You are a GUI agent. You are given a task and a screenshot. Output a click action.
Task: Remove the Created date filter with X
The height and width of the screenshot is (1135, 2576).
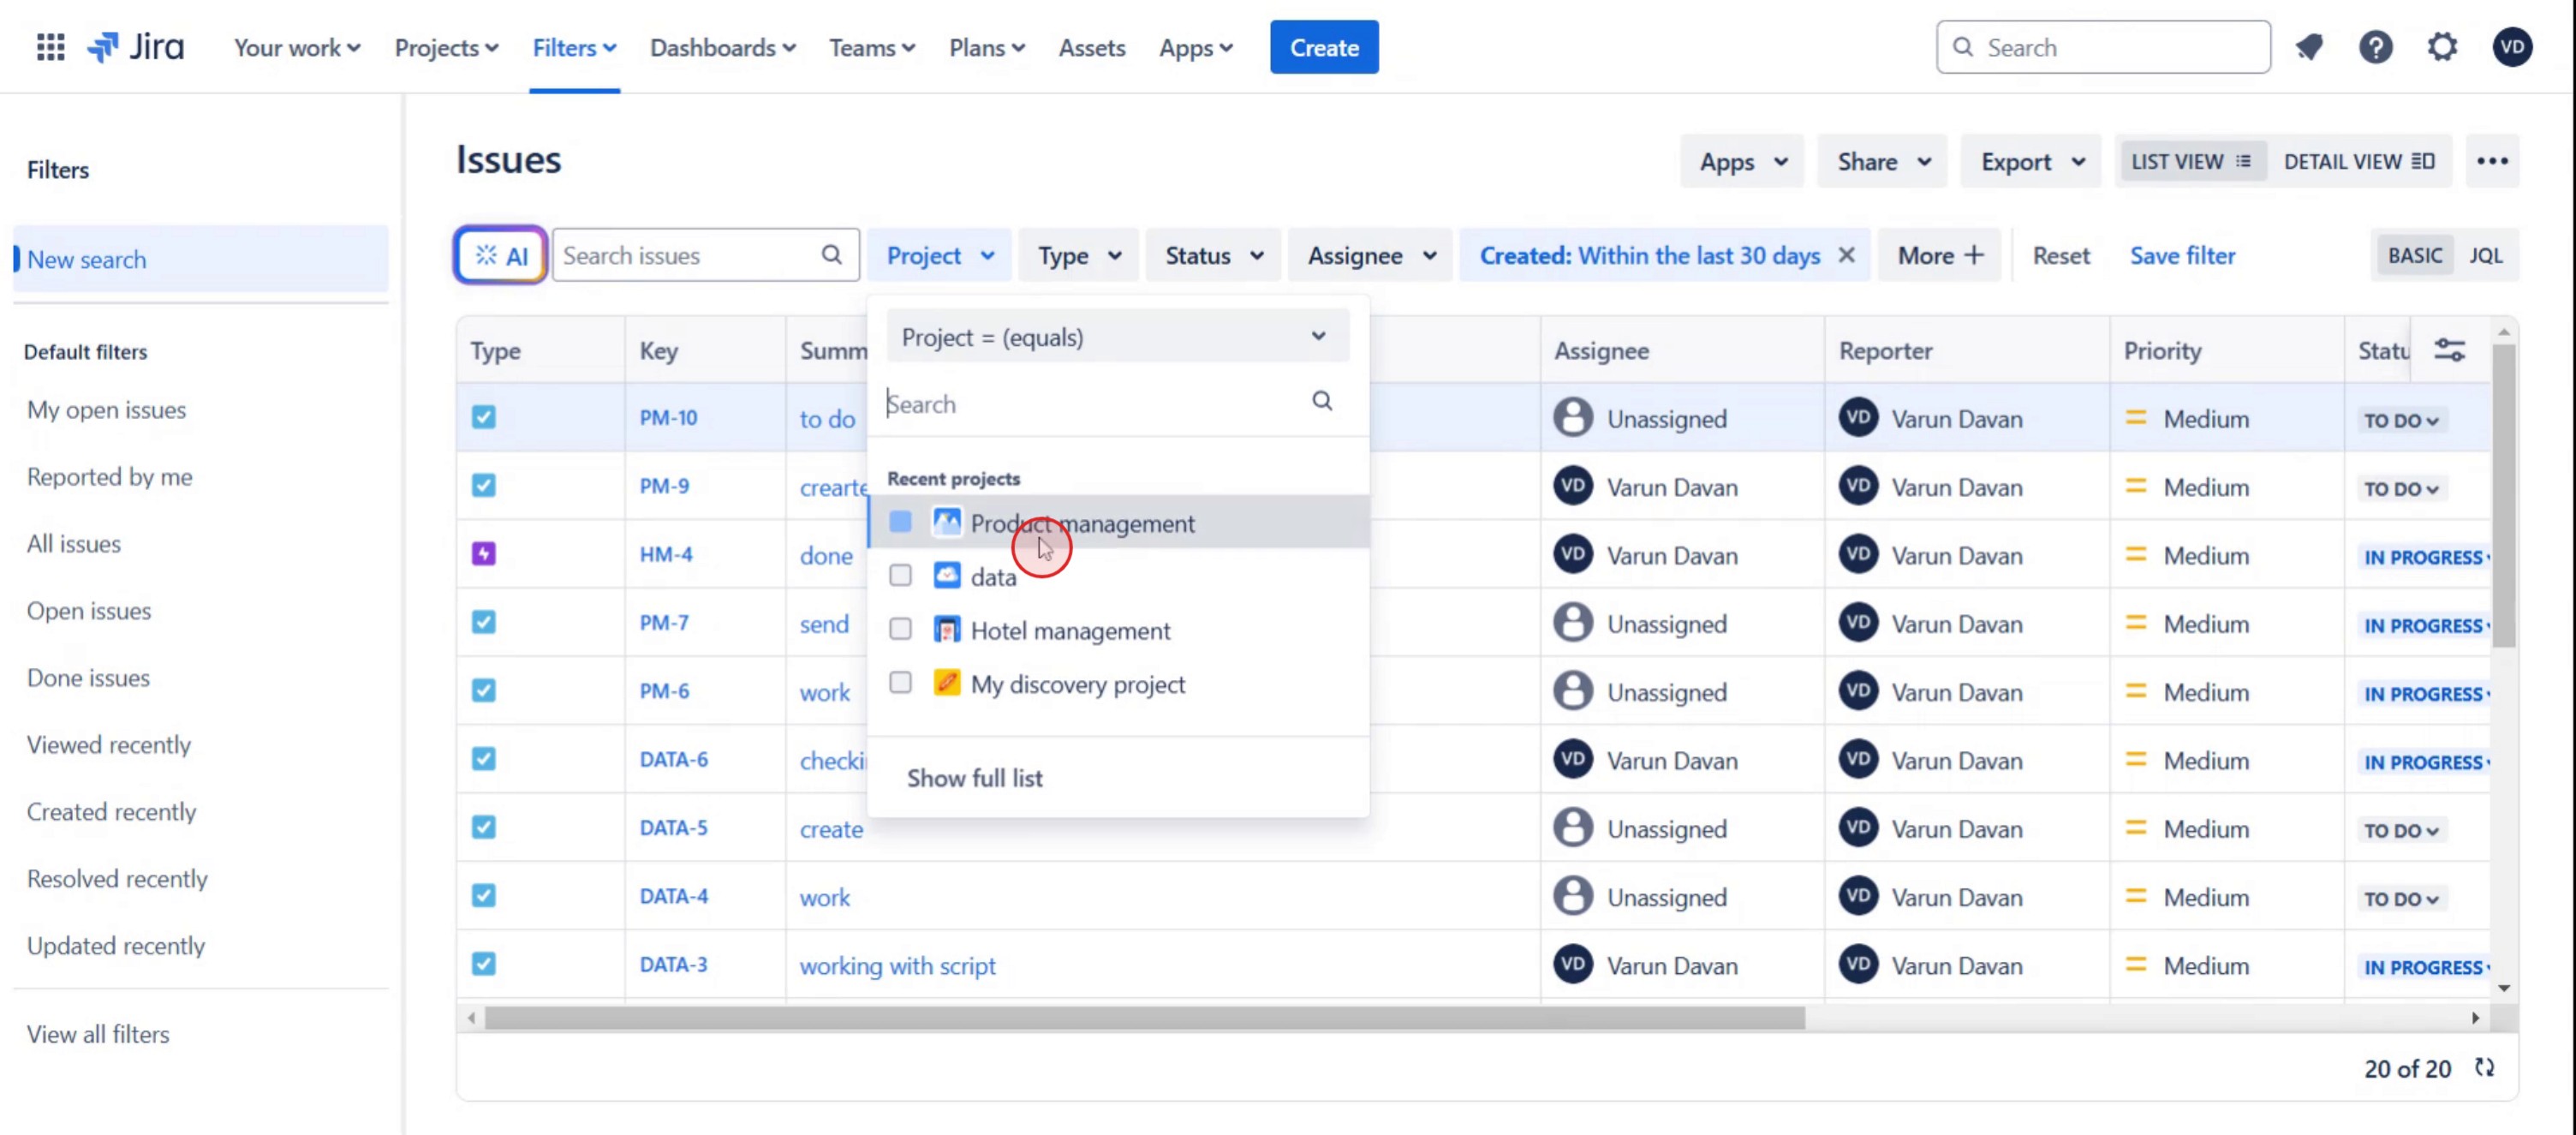coord(1847,255)
